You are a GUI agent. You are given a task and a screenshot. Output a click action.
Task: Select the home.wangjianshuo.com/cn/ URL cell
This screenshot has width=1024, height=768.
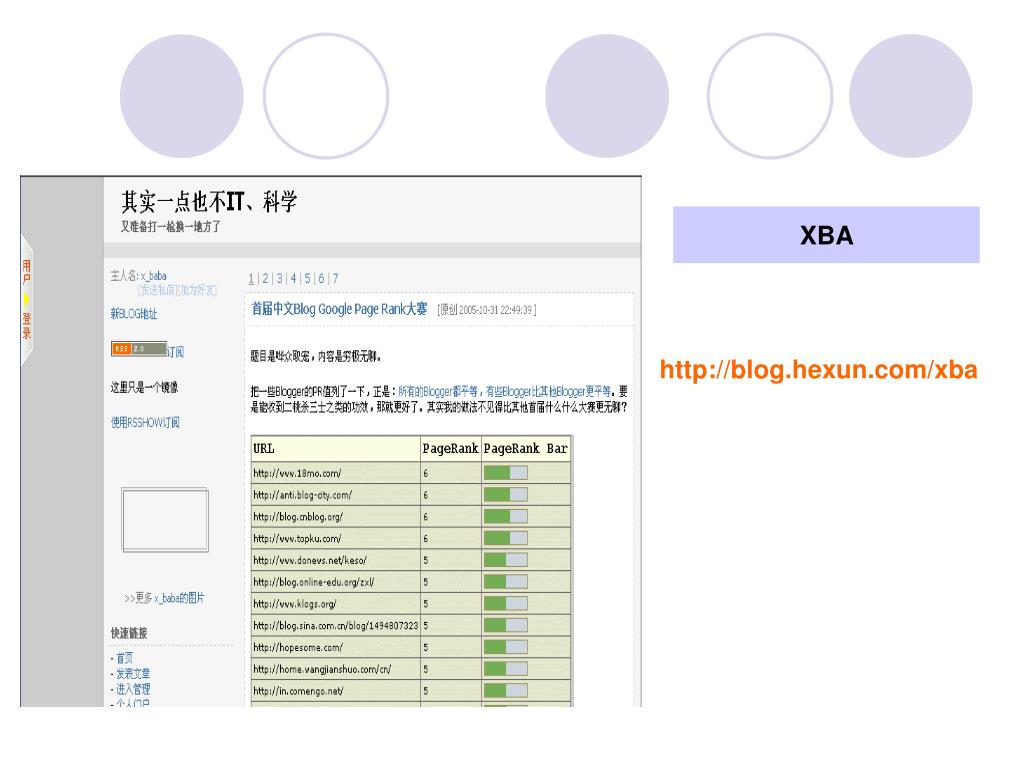[x=336, y=669]
